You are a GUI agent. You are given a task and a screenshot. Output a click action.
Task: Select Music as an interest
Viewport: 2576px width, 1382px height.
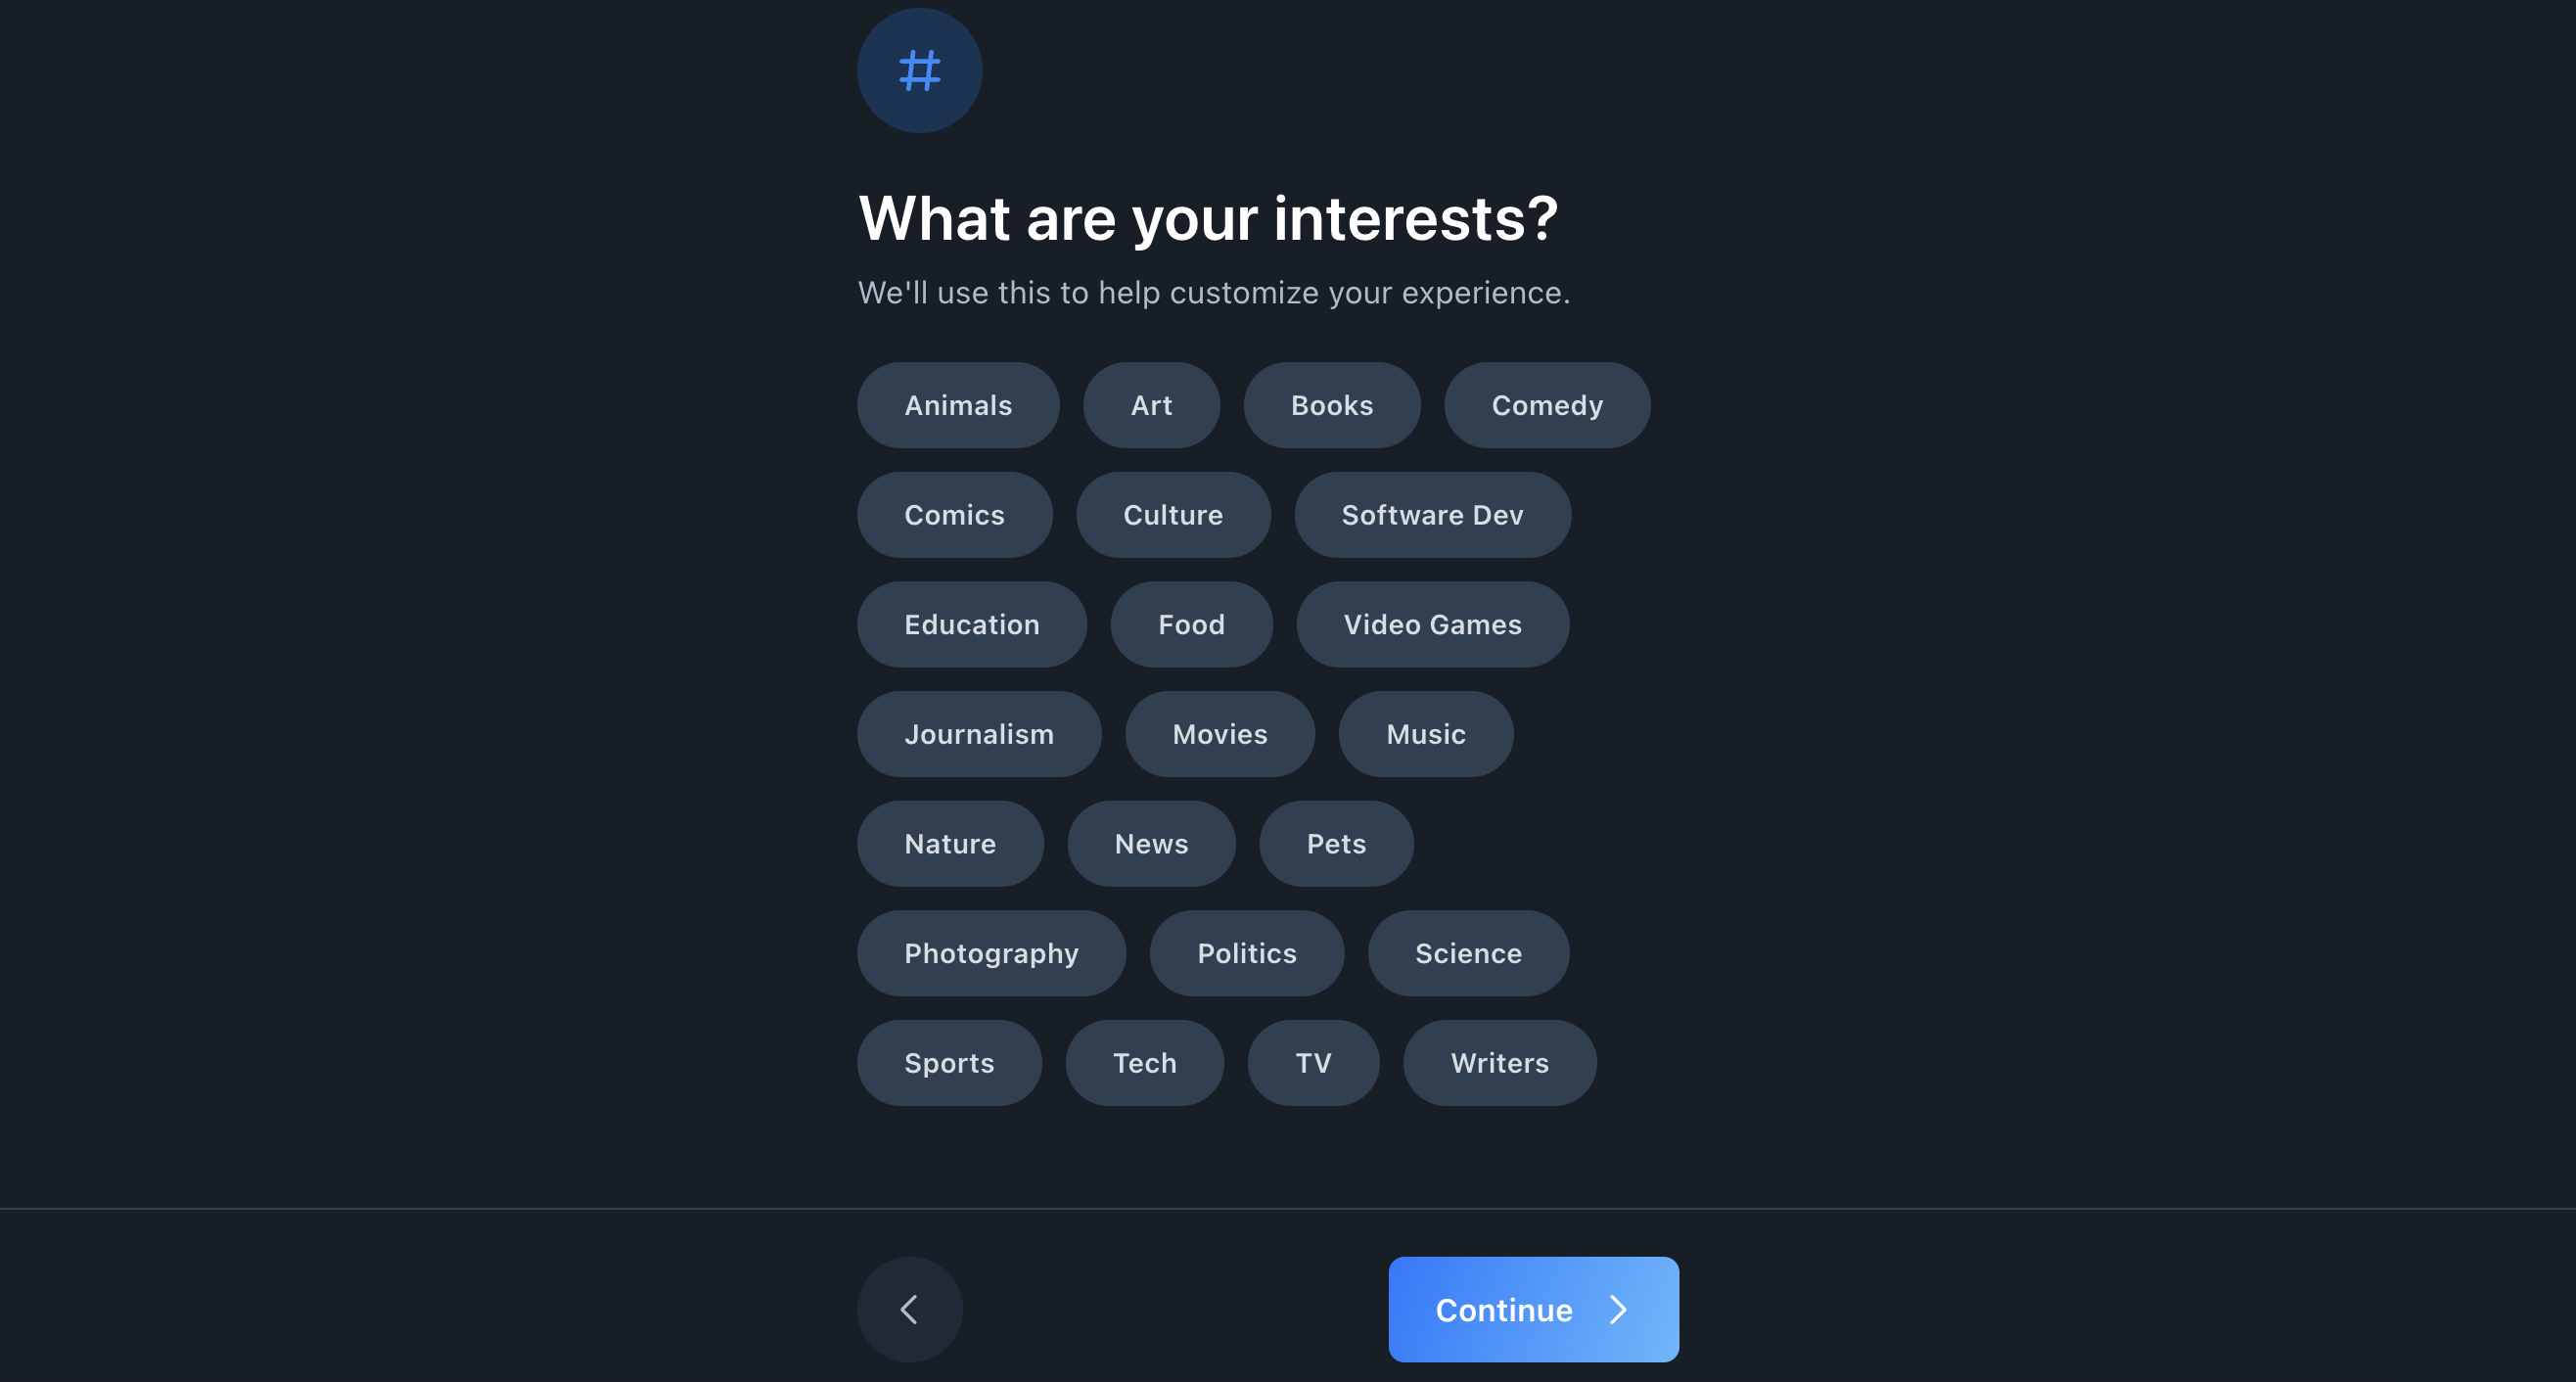click(x=1426, y=734)
